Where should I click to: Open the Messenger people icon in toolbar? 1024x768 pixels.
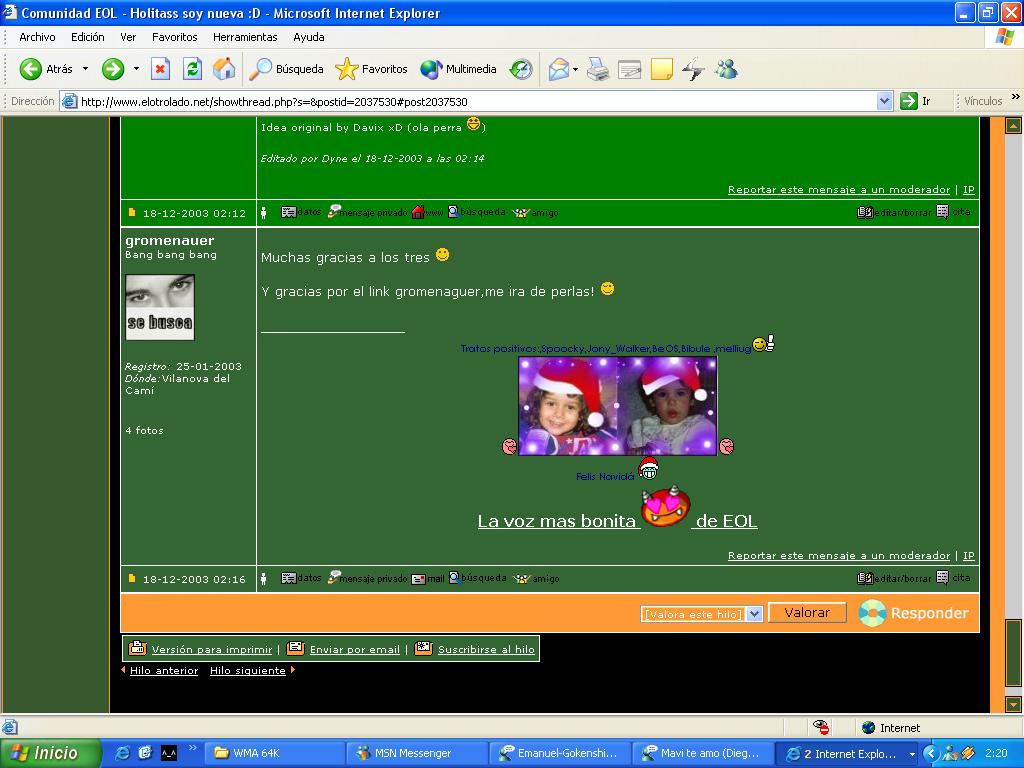pyautogui.click(x=726, y=69)
